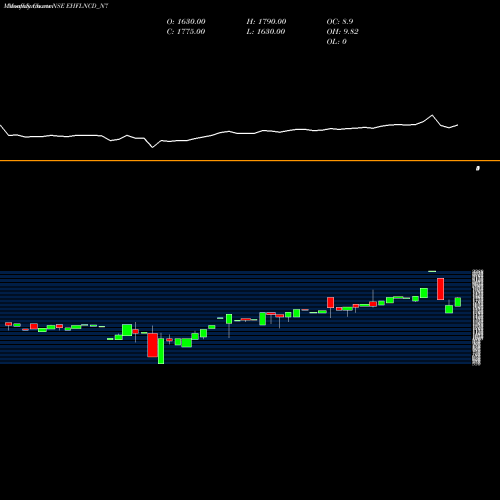Select the high value H: 1790.00

click(266, 22)
